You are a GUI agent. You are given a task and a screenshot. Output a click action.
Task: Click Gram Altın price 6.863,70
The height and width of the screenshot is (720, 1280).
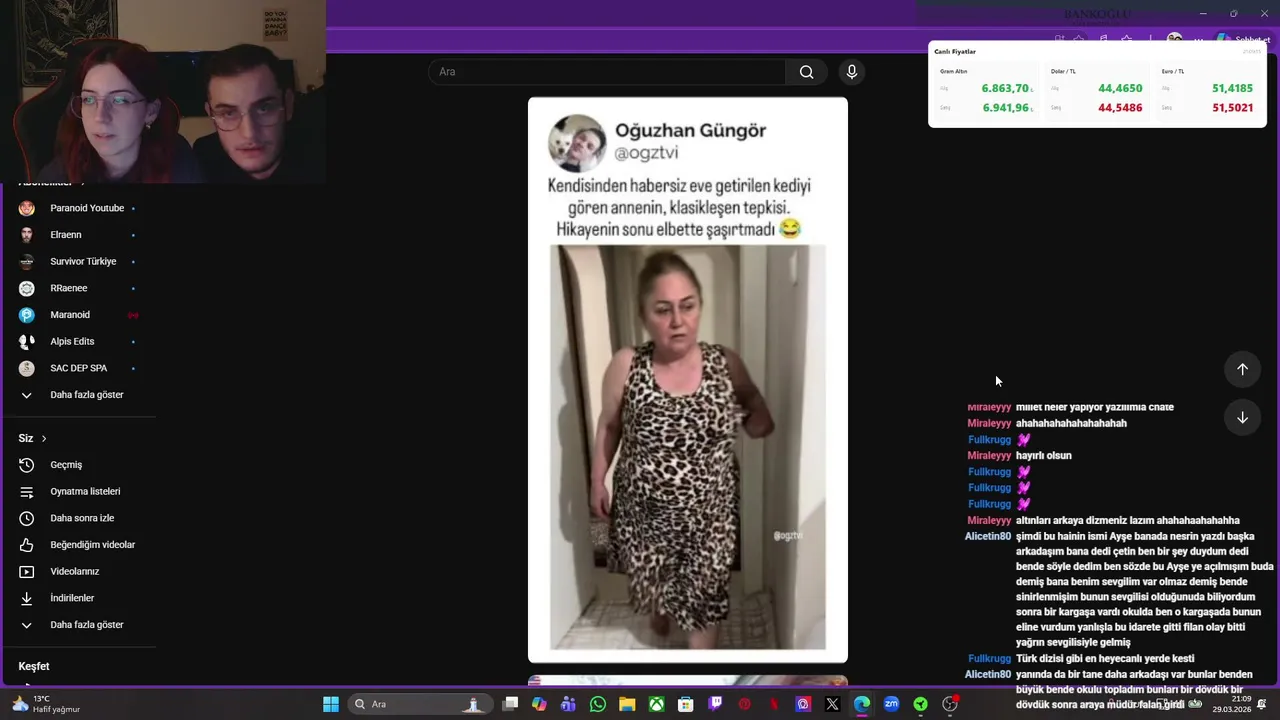pos(1005,88)
